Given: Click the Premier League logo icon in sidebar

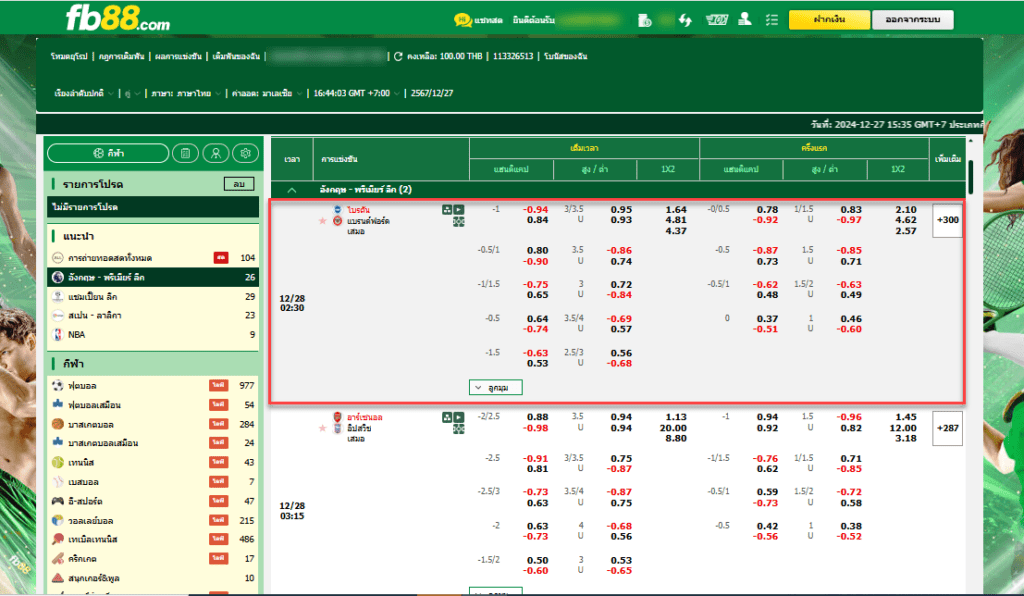Looking at the screenshot, I should [x=57, y=277].
